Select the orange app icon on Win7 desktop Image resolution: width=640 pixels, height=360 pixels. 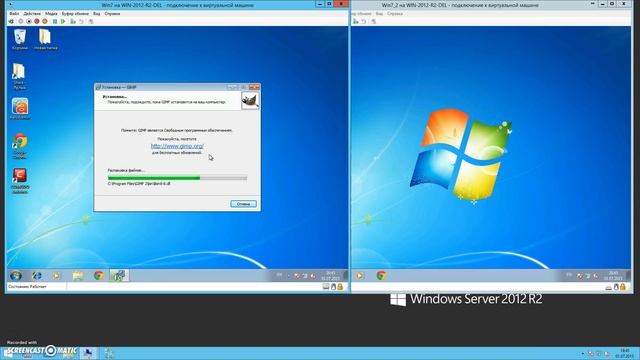tap(20, 109)
